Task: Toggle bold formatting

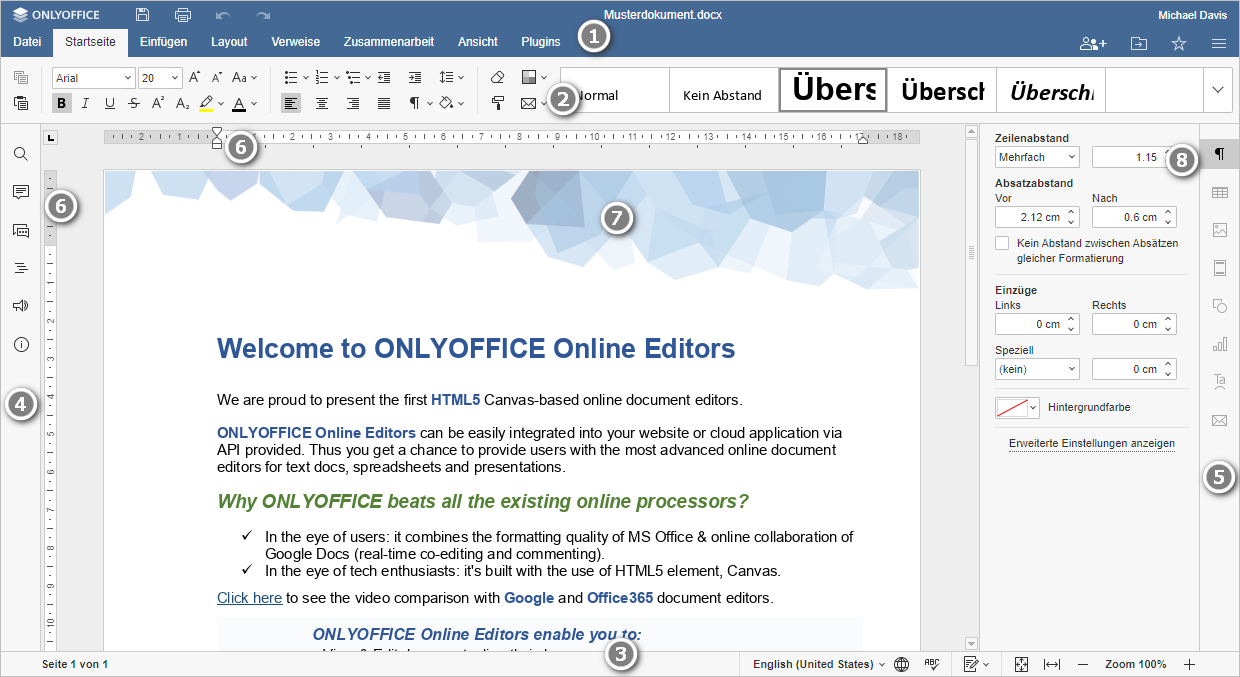Action: 61,103
